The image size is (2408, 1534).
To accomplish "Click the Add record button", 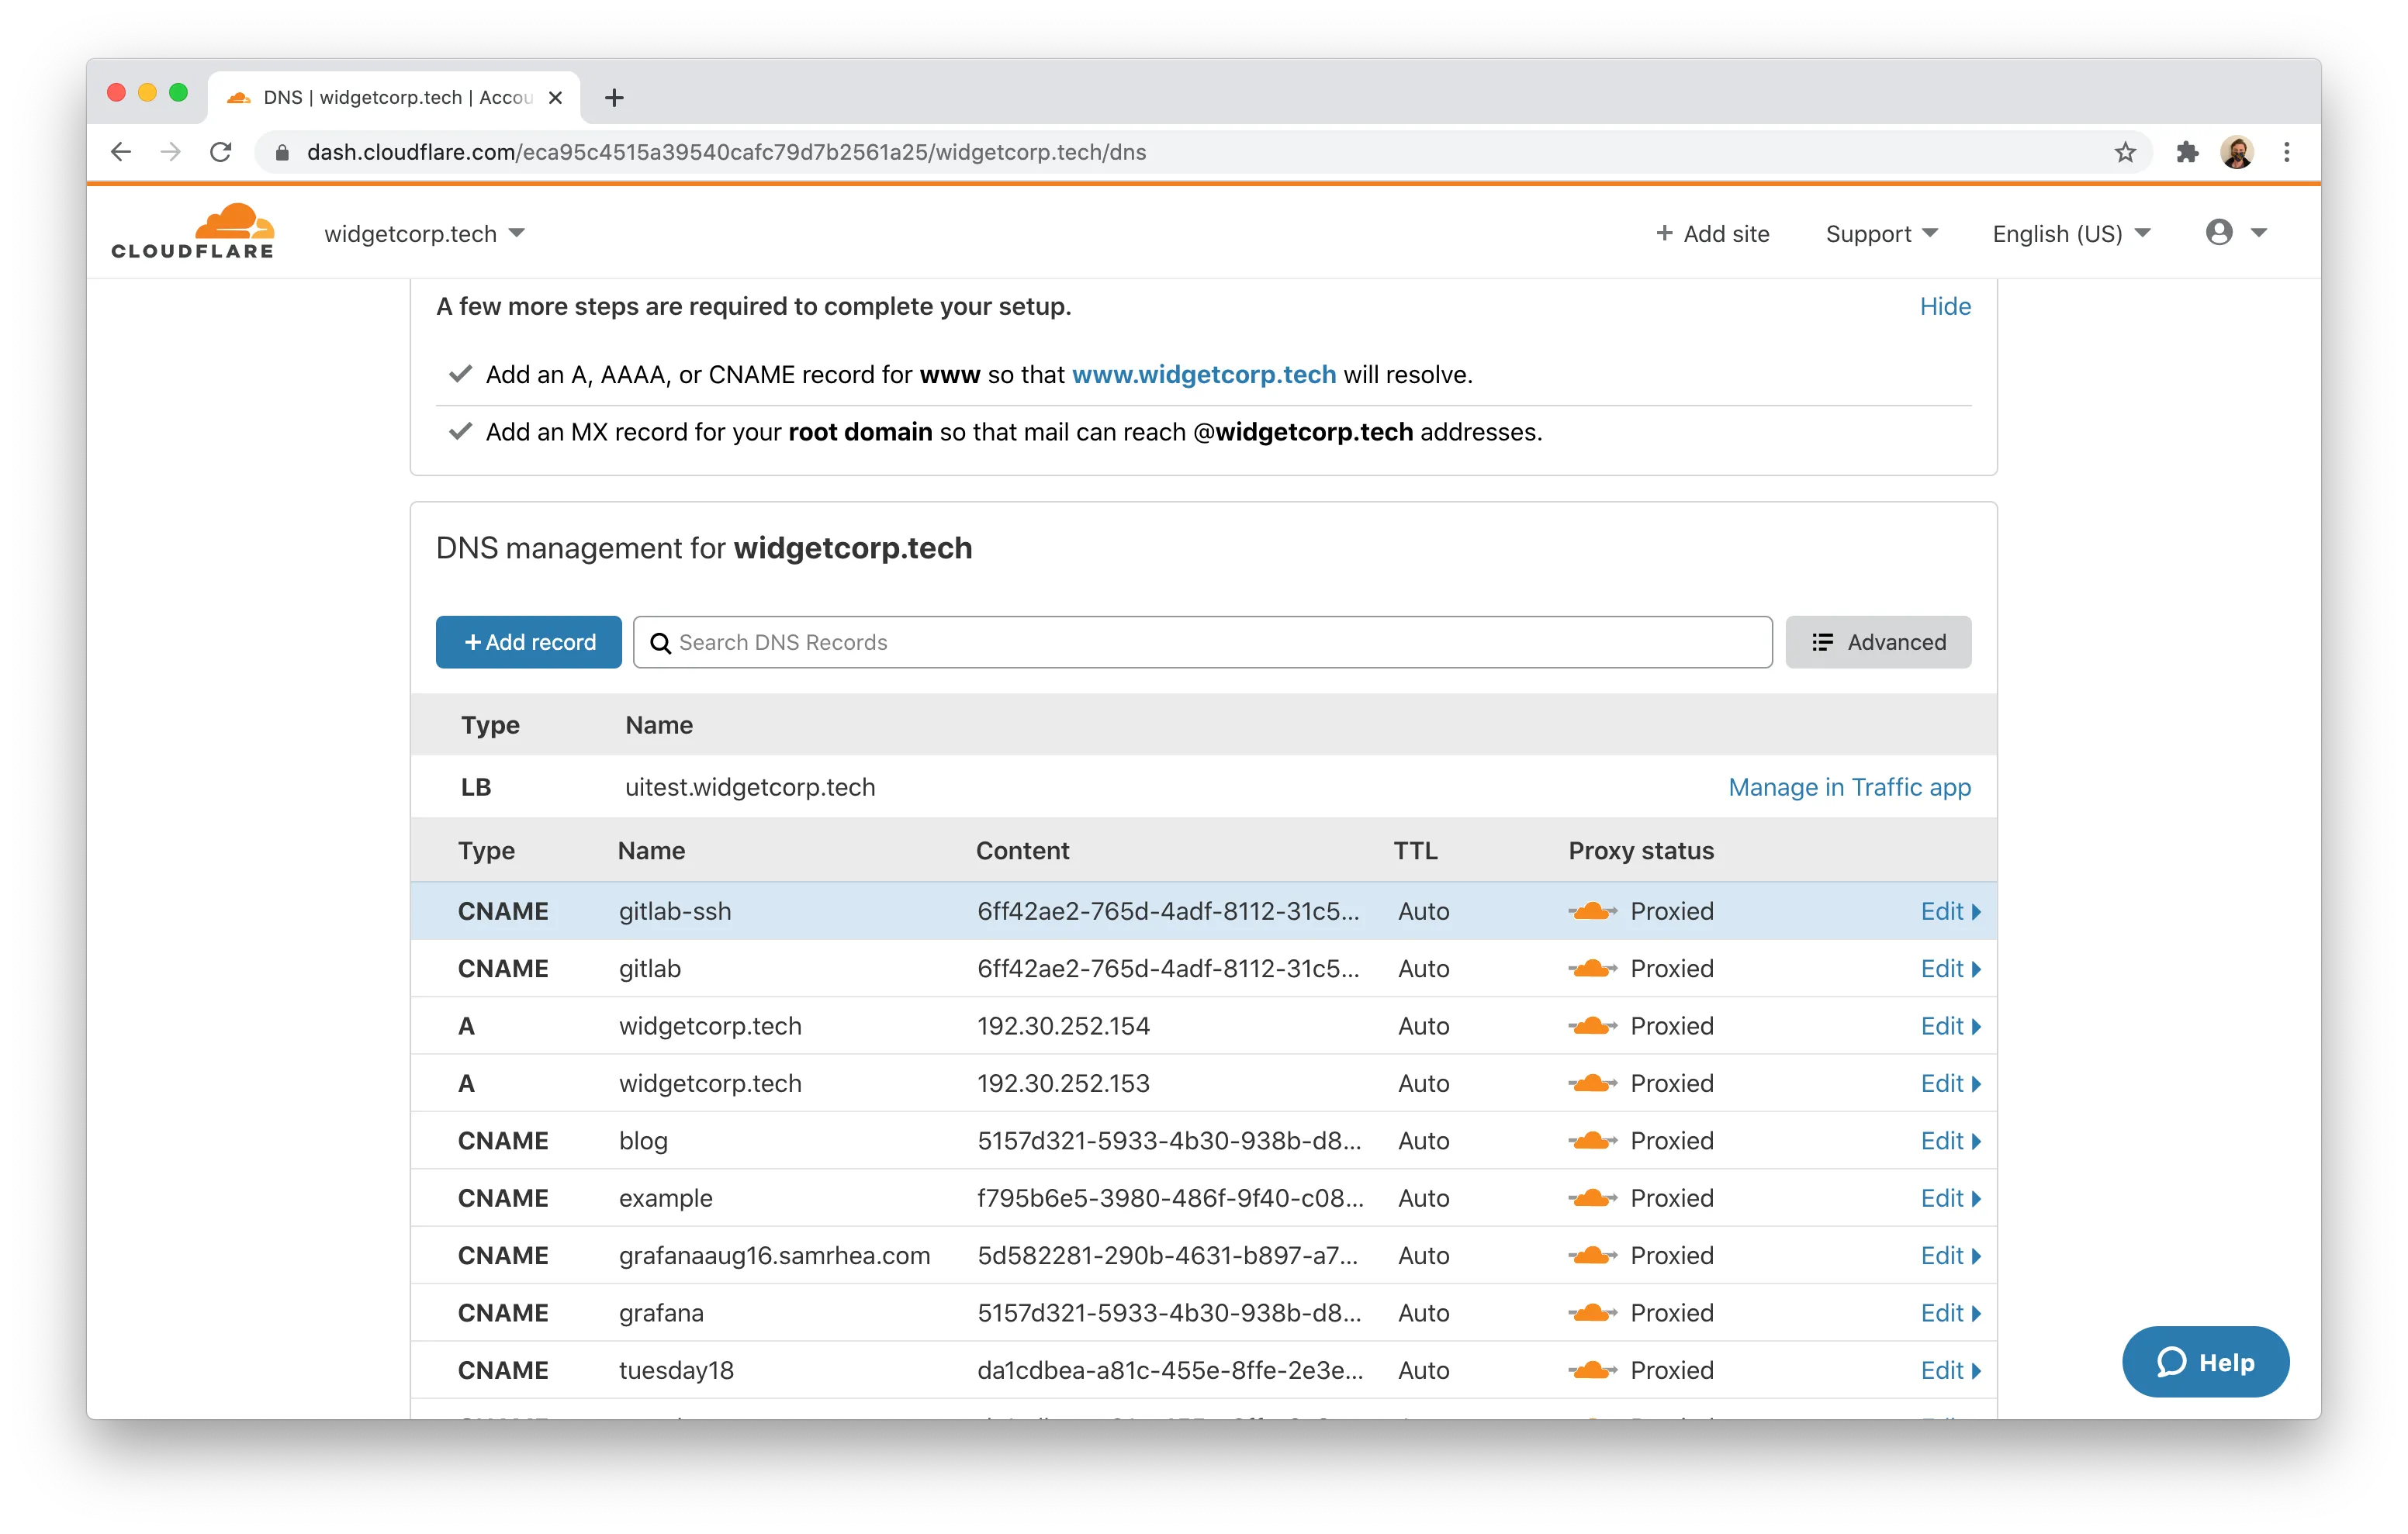I will tap(528, 642).
